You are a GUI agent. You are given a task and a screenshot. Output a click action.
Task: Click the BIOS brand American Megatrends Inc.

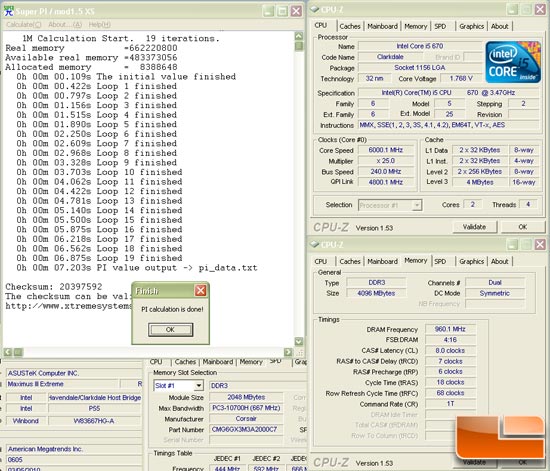pyautogui.click(x=74, y=449)
